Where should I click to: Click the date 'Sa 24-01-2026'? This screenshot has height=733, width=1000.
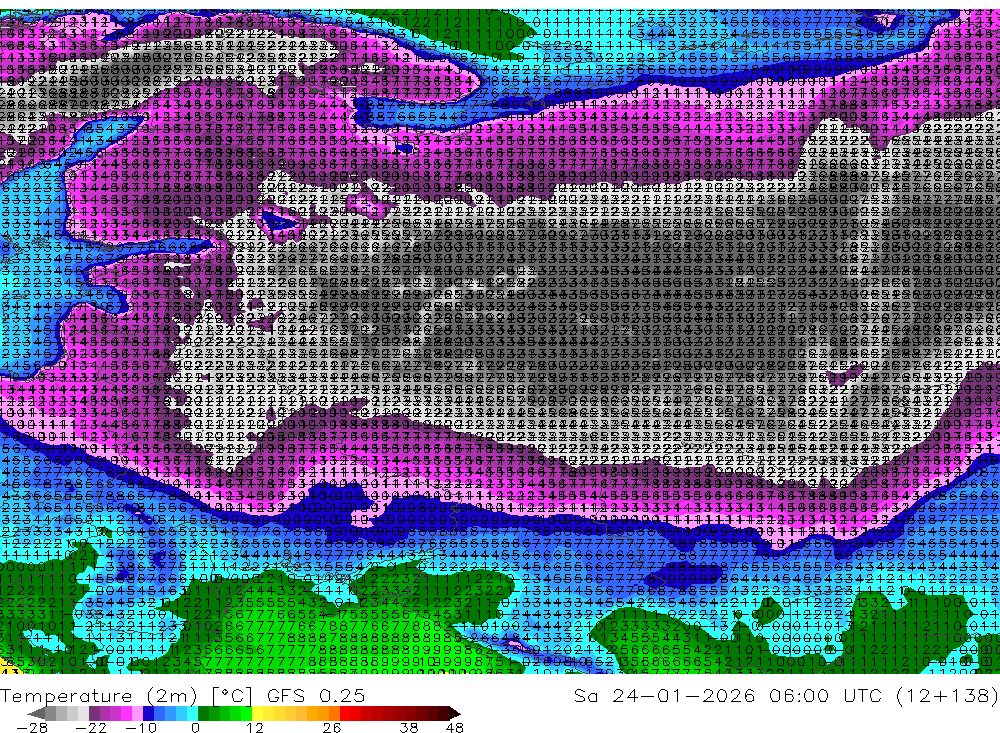(665, 696)
